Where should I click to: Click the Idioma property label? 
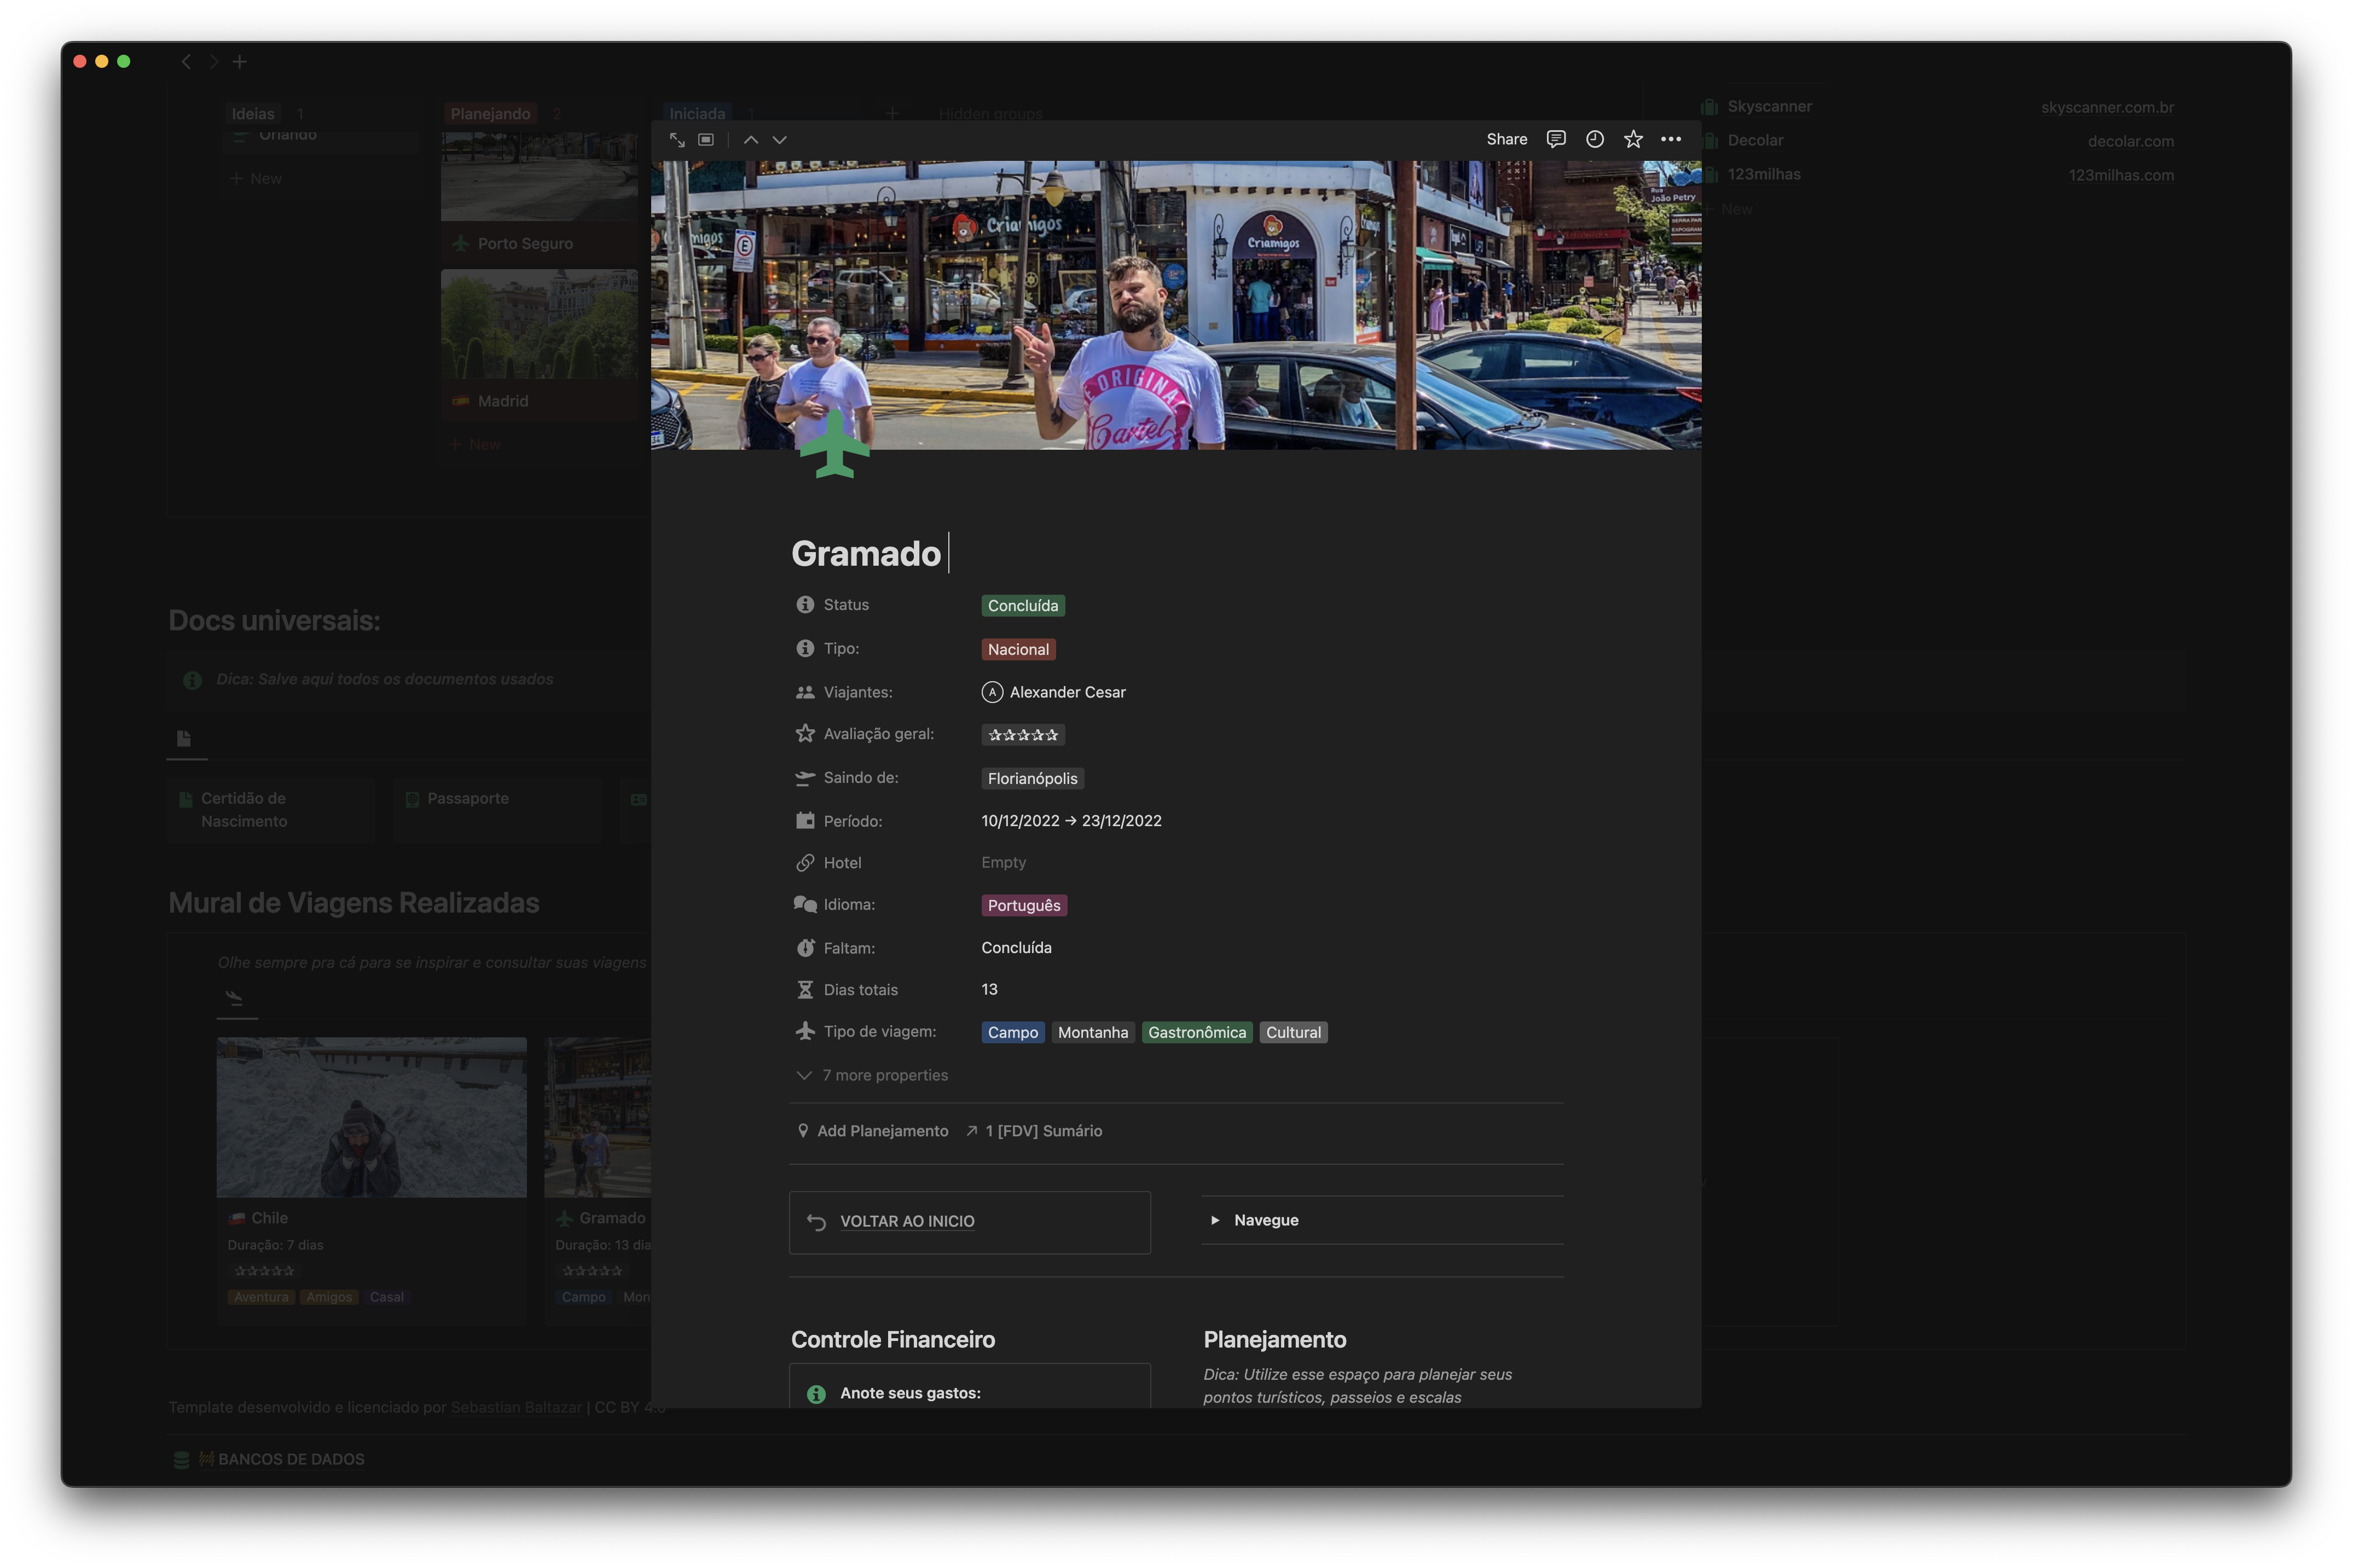(849, 905)
